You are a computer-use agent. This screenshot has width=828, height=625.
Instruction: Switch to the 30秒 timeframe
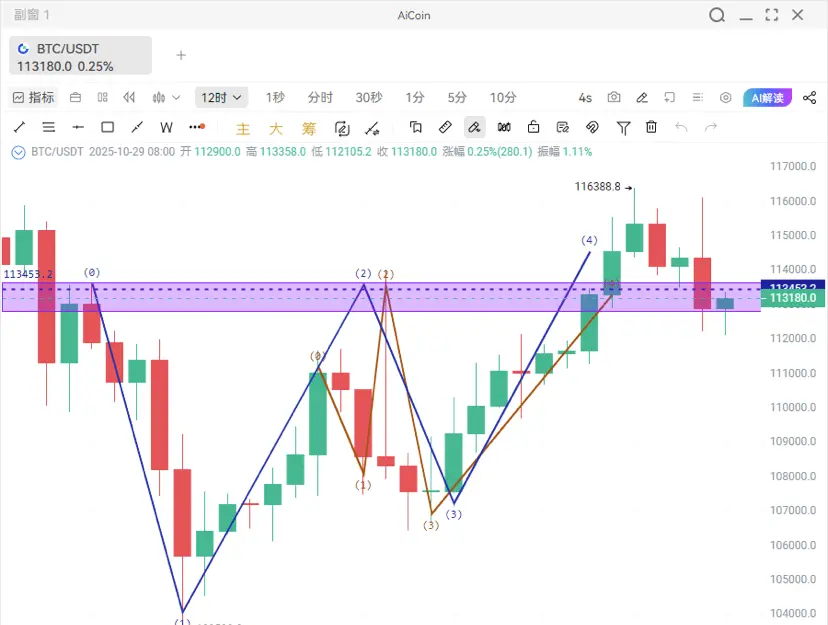click(x=369, y=98)
